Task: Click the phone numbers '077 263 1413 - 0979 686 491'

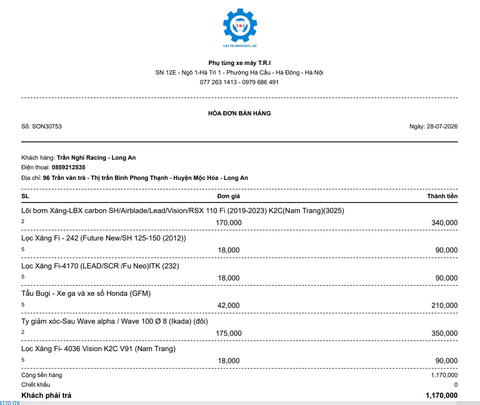Action: coord(239,82)
